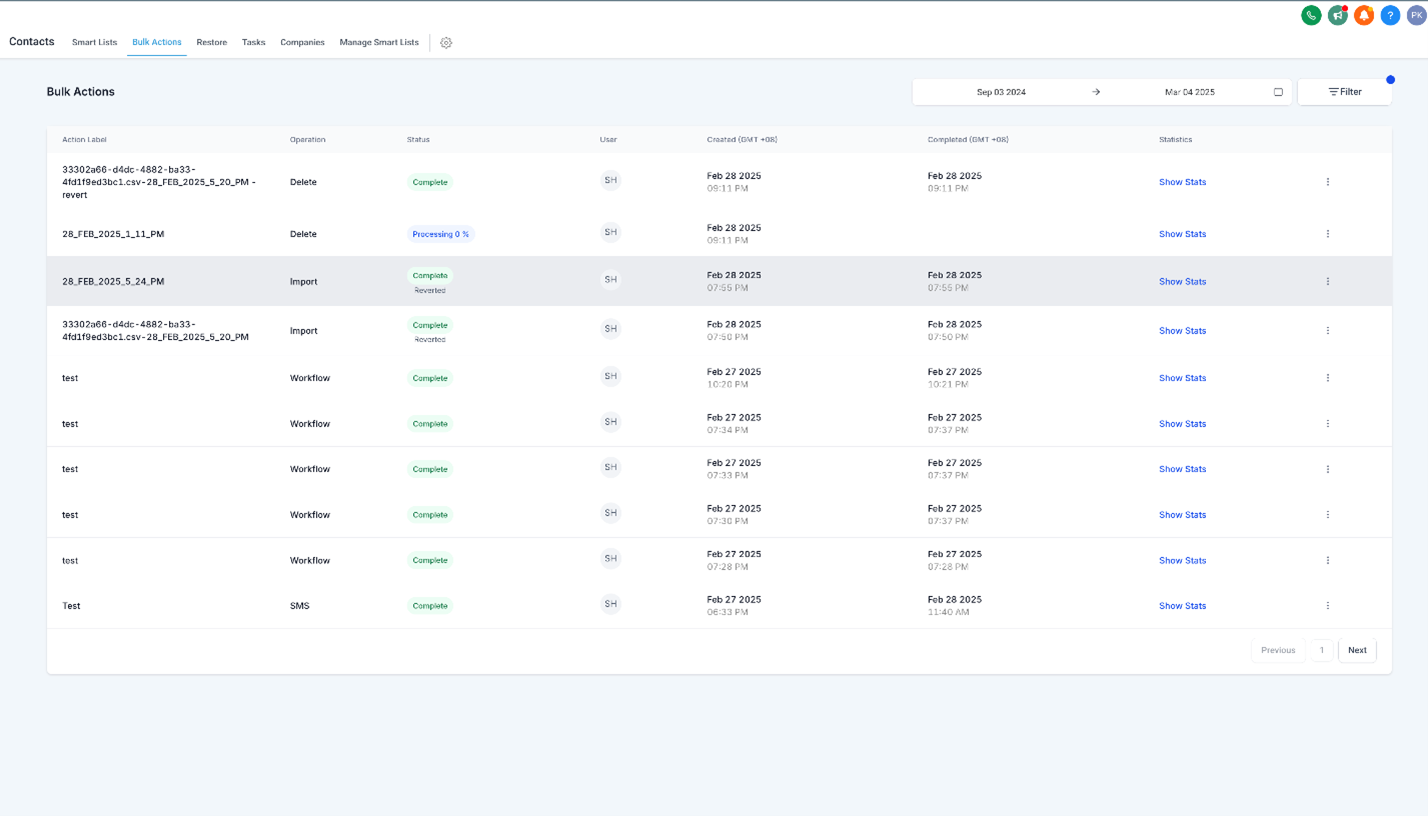
Task: Open three-dot menu for 28_FEB_2025_1_11_PM row
Action: pyautogui.click(x=1328, y=234)
